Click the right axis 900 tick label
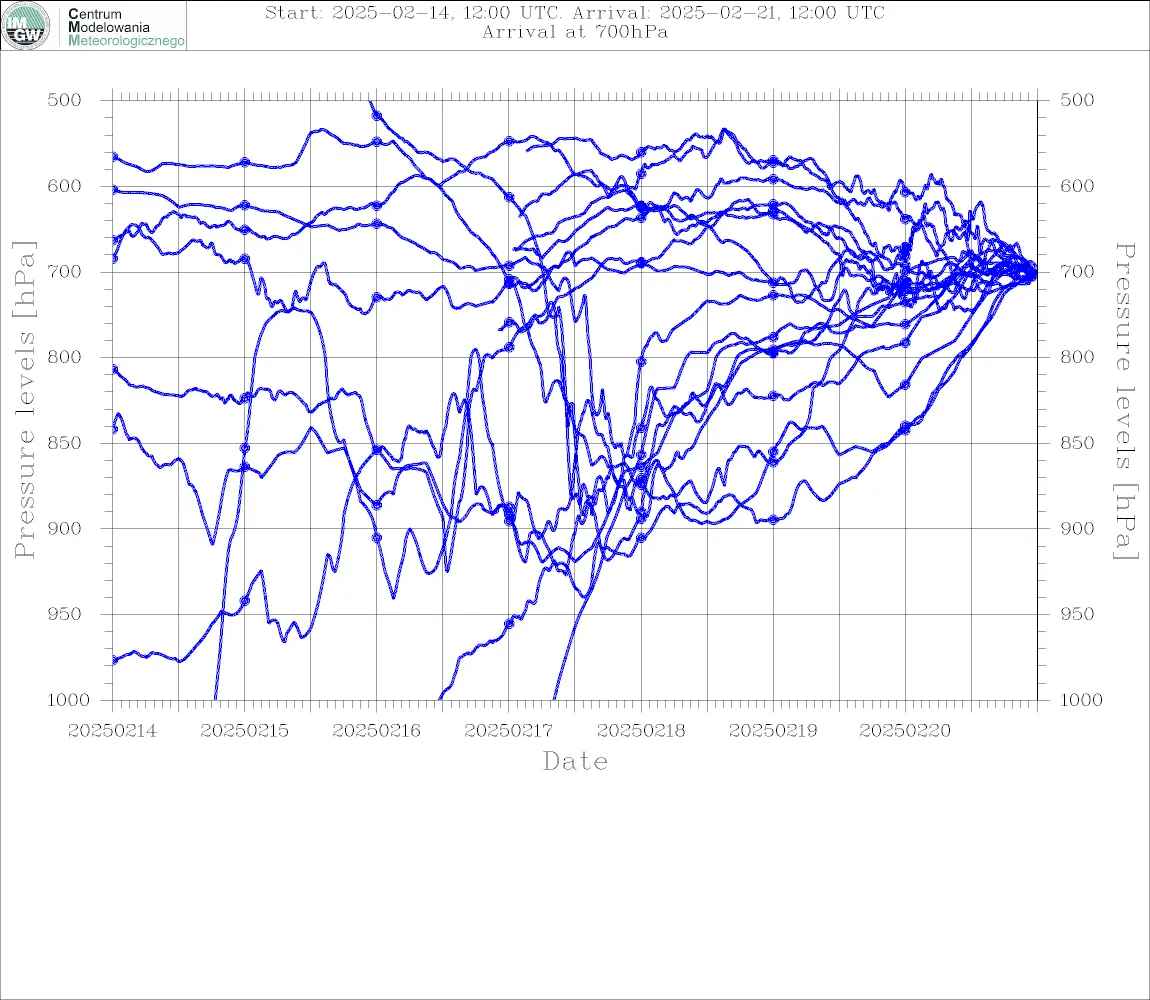 1077,528
